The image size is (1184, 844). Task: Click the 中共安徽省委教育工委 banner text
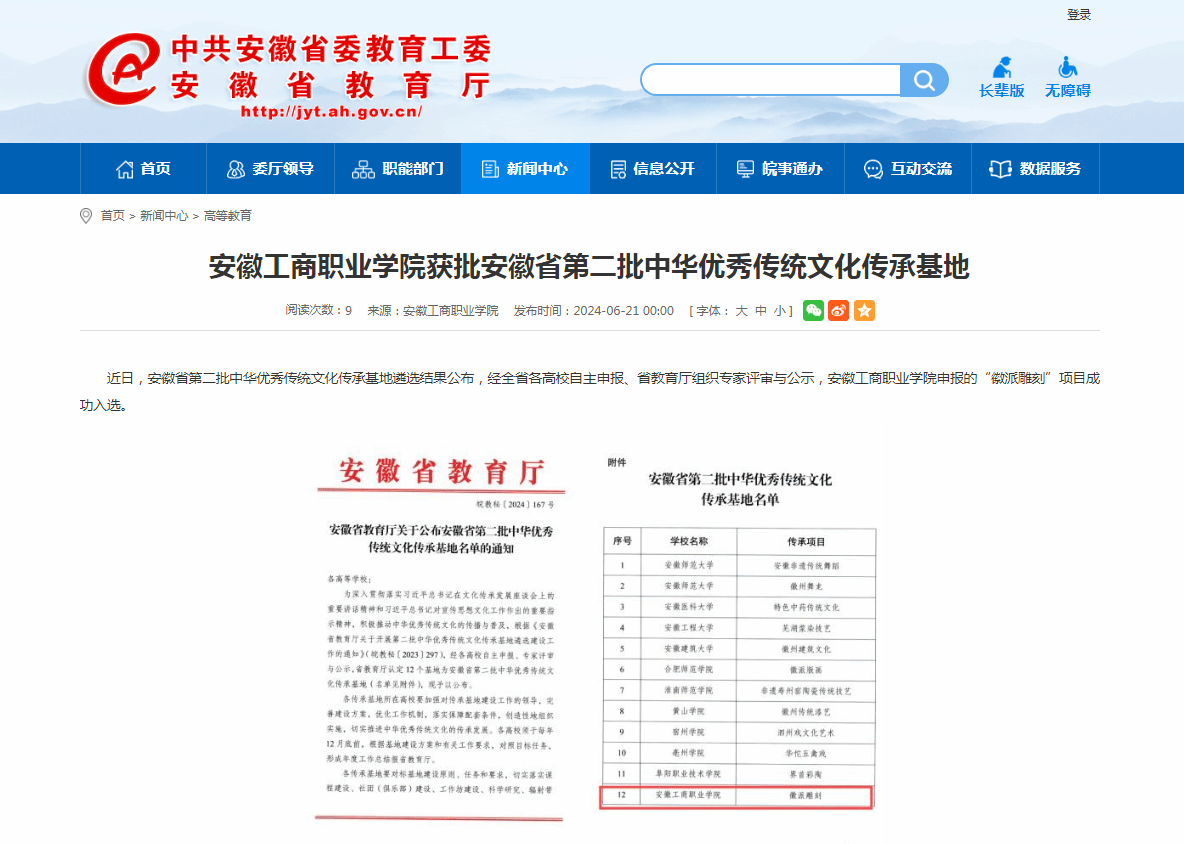331,49
